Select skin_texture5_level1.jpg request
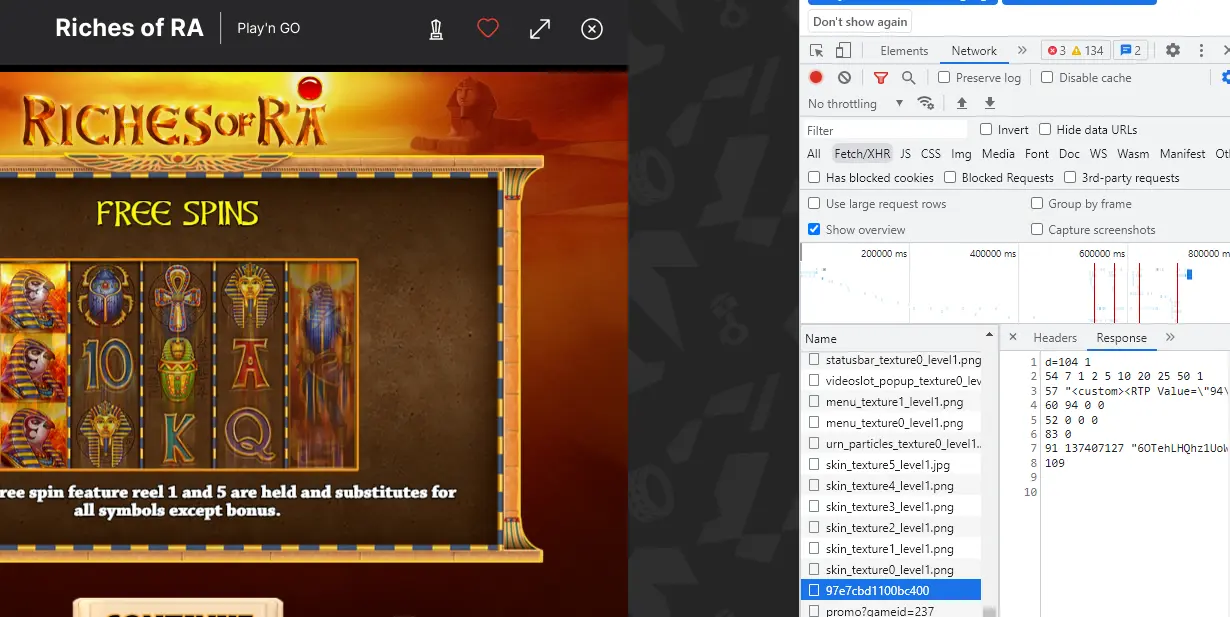 pos(891,464)
